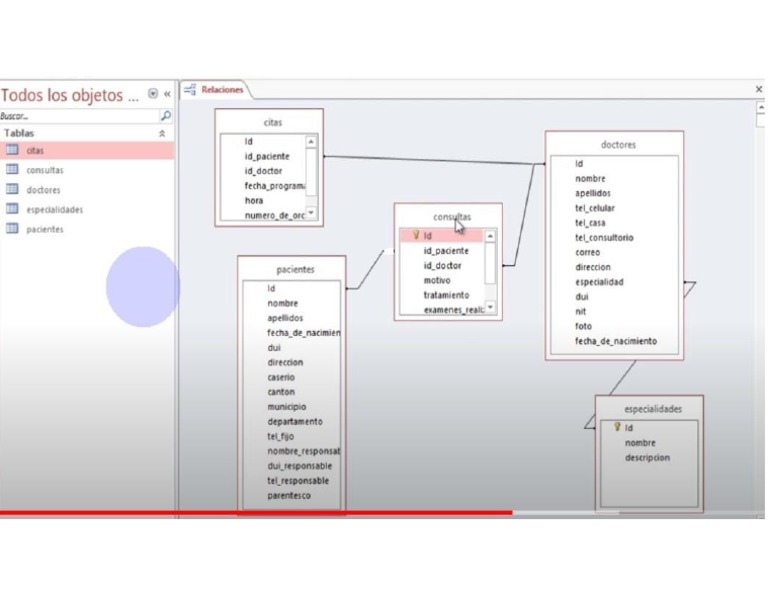768x594 pixels.
Task: Collapse the navigation pane with double chevron
Action: [167, 94]
